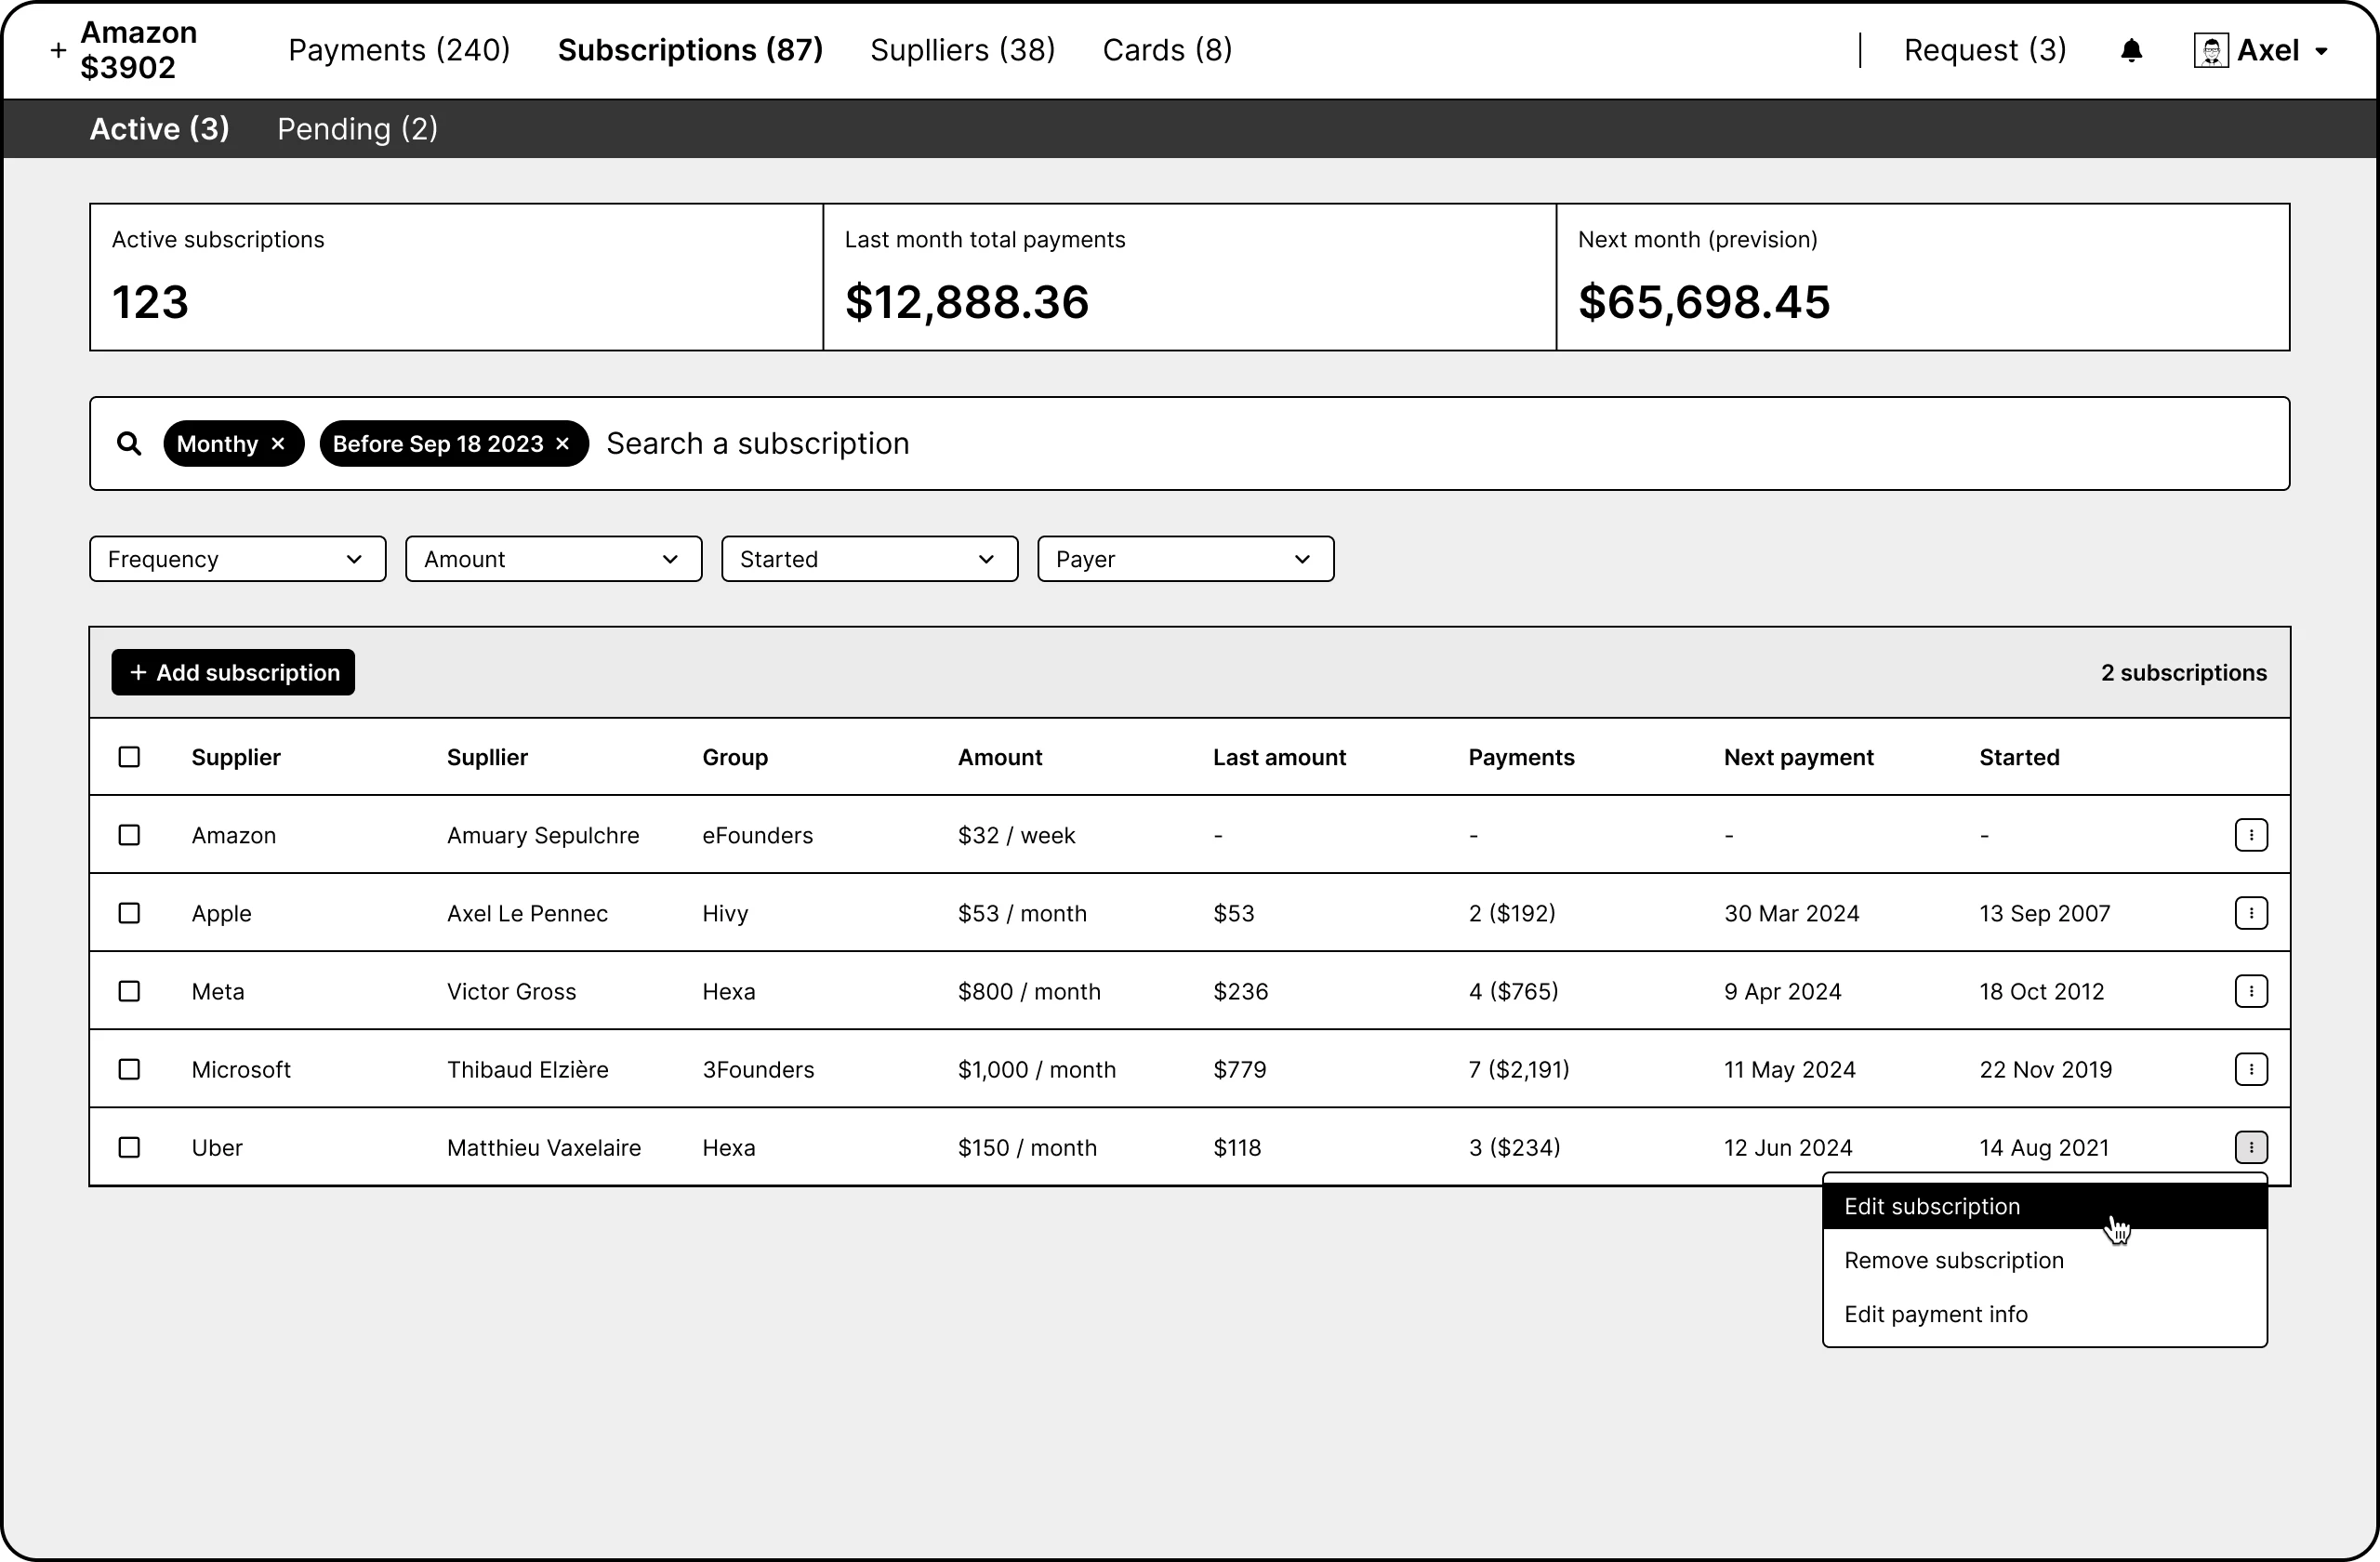Click the search magnifier icon
Image resolution: width=2380 pixels, height=1562 pixels.
click(129, 442)
